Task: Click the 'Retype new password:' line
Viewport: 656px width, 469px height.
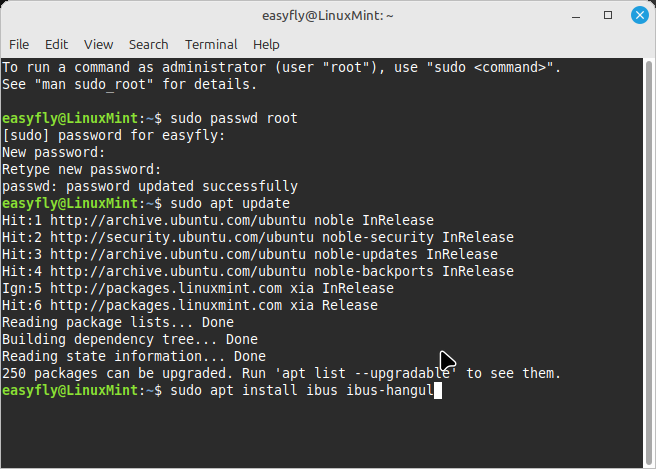Action: pyautogui.click(x=82, y=169)
